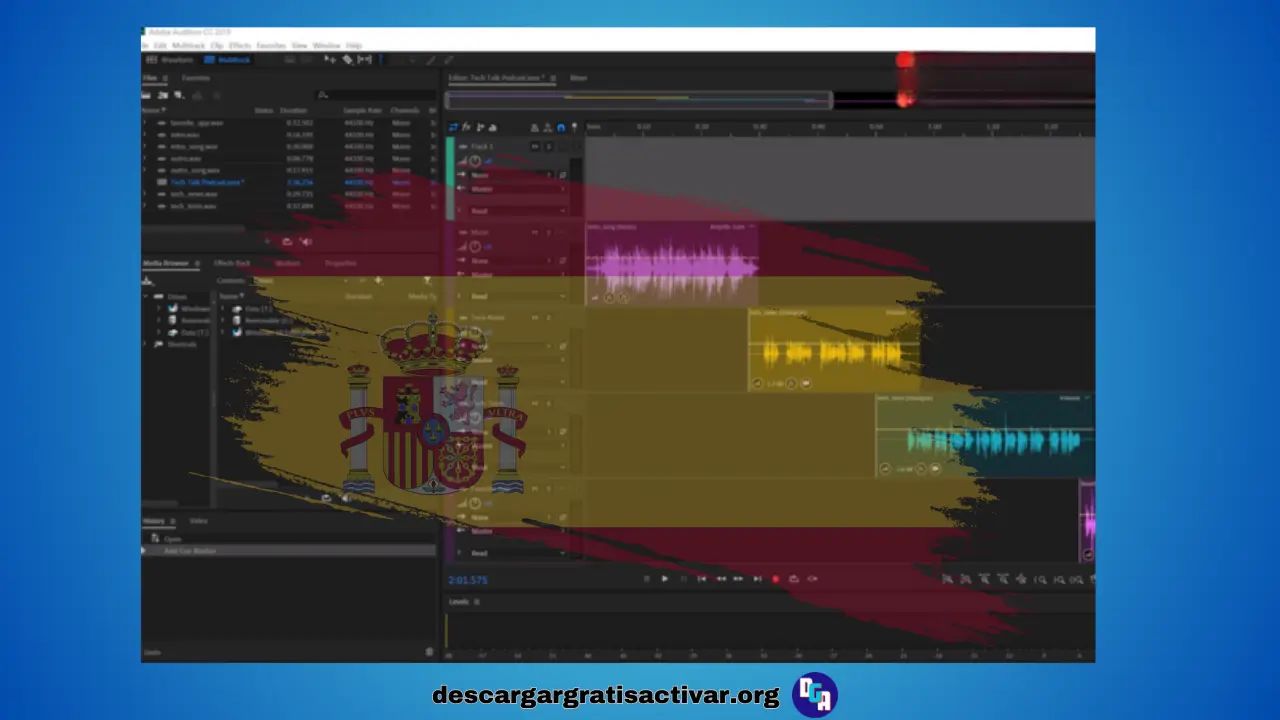Toggle the Effects (fx) track view button
The image size is (1280, 720).
(x=466, y=127)
